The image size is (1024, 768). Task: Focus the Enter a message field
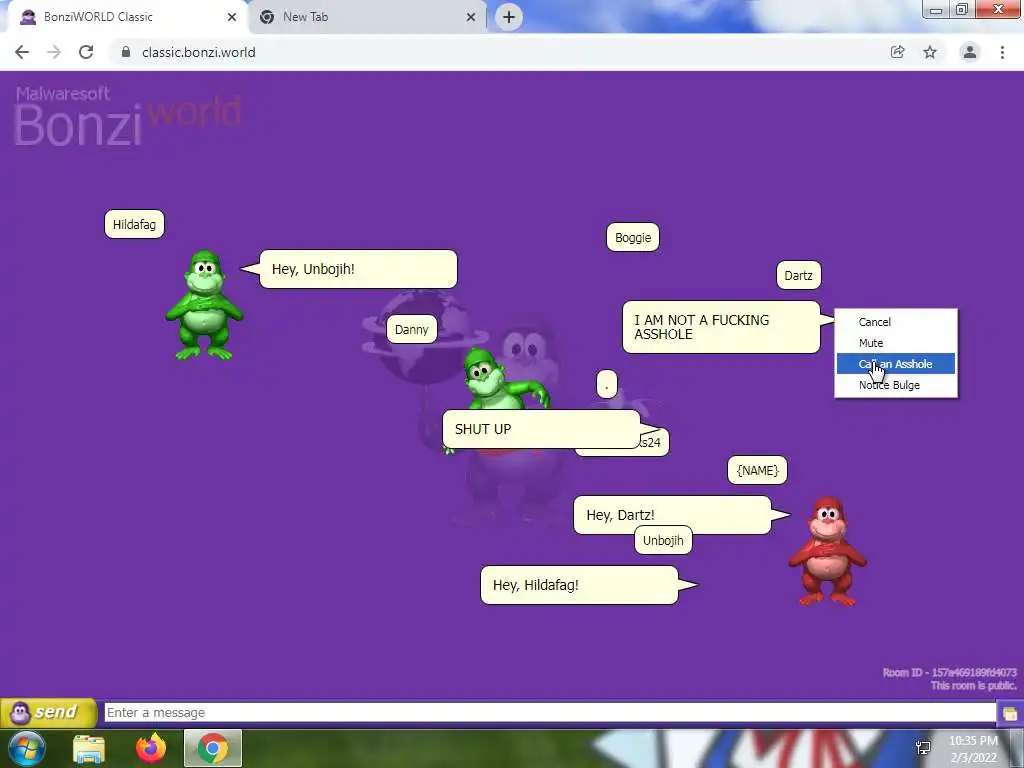point(550,712)
